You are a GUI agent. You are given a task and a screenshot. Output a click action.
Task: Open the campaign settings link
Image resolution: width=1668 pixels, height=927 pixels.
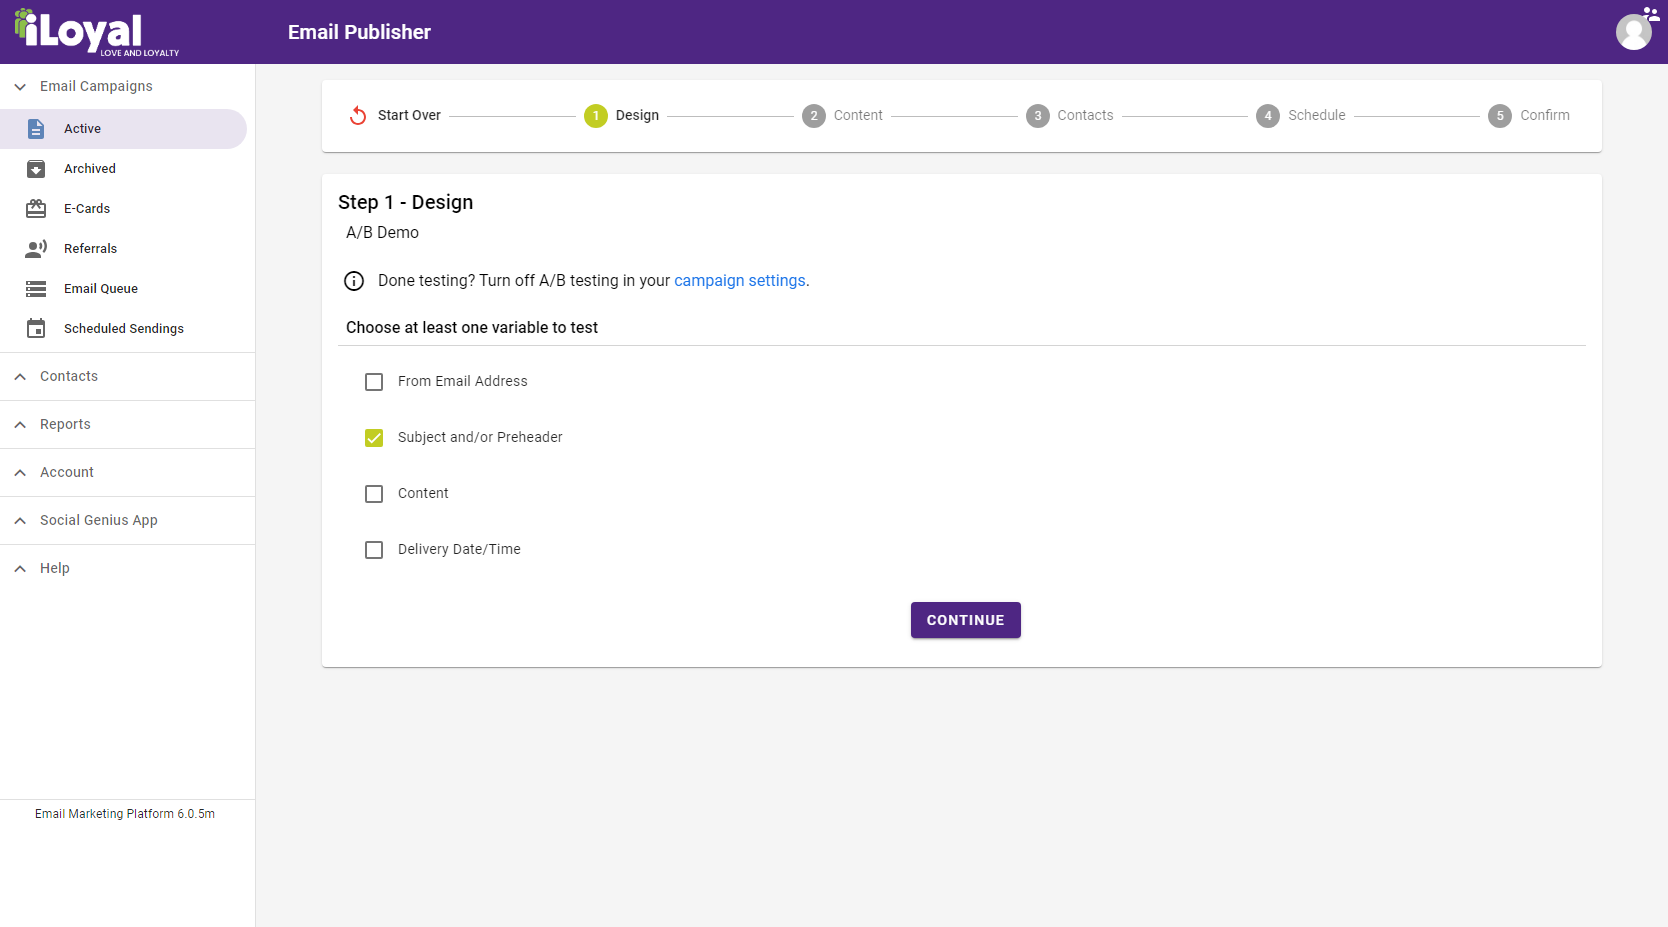click(739, 281)
